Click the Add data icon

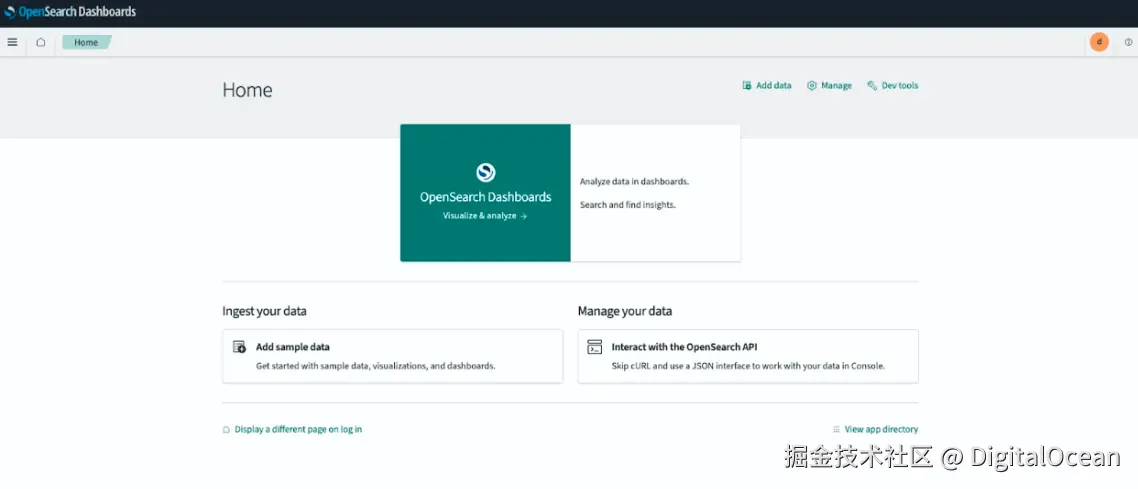coord(746,86)
